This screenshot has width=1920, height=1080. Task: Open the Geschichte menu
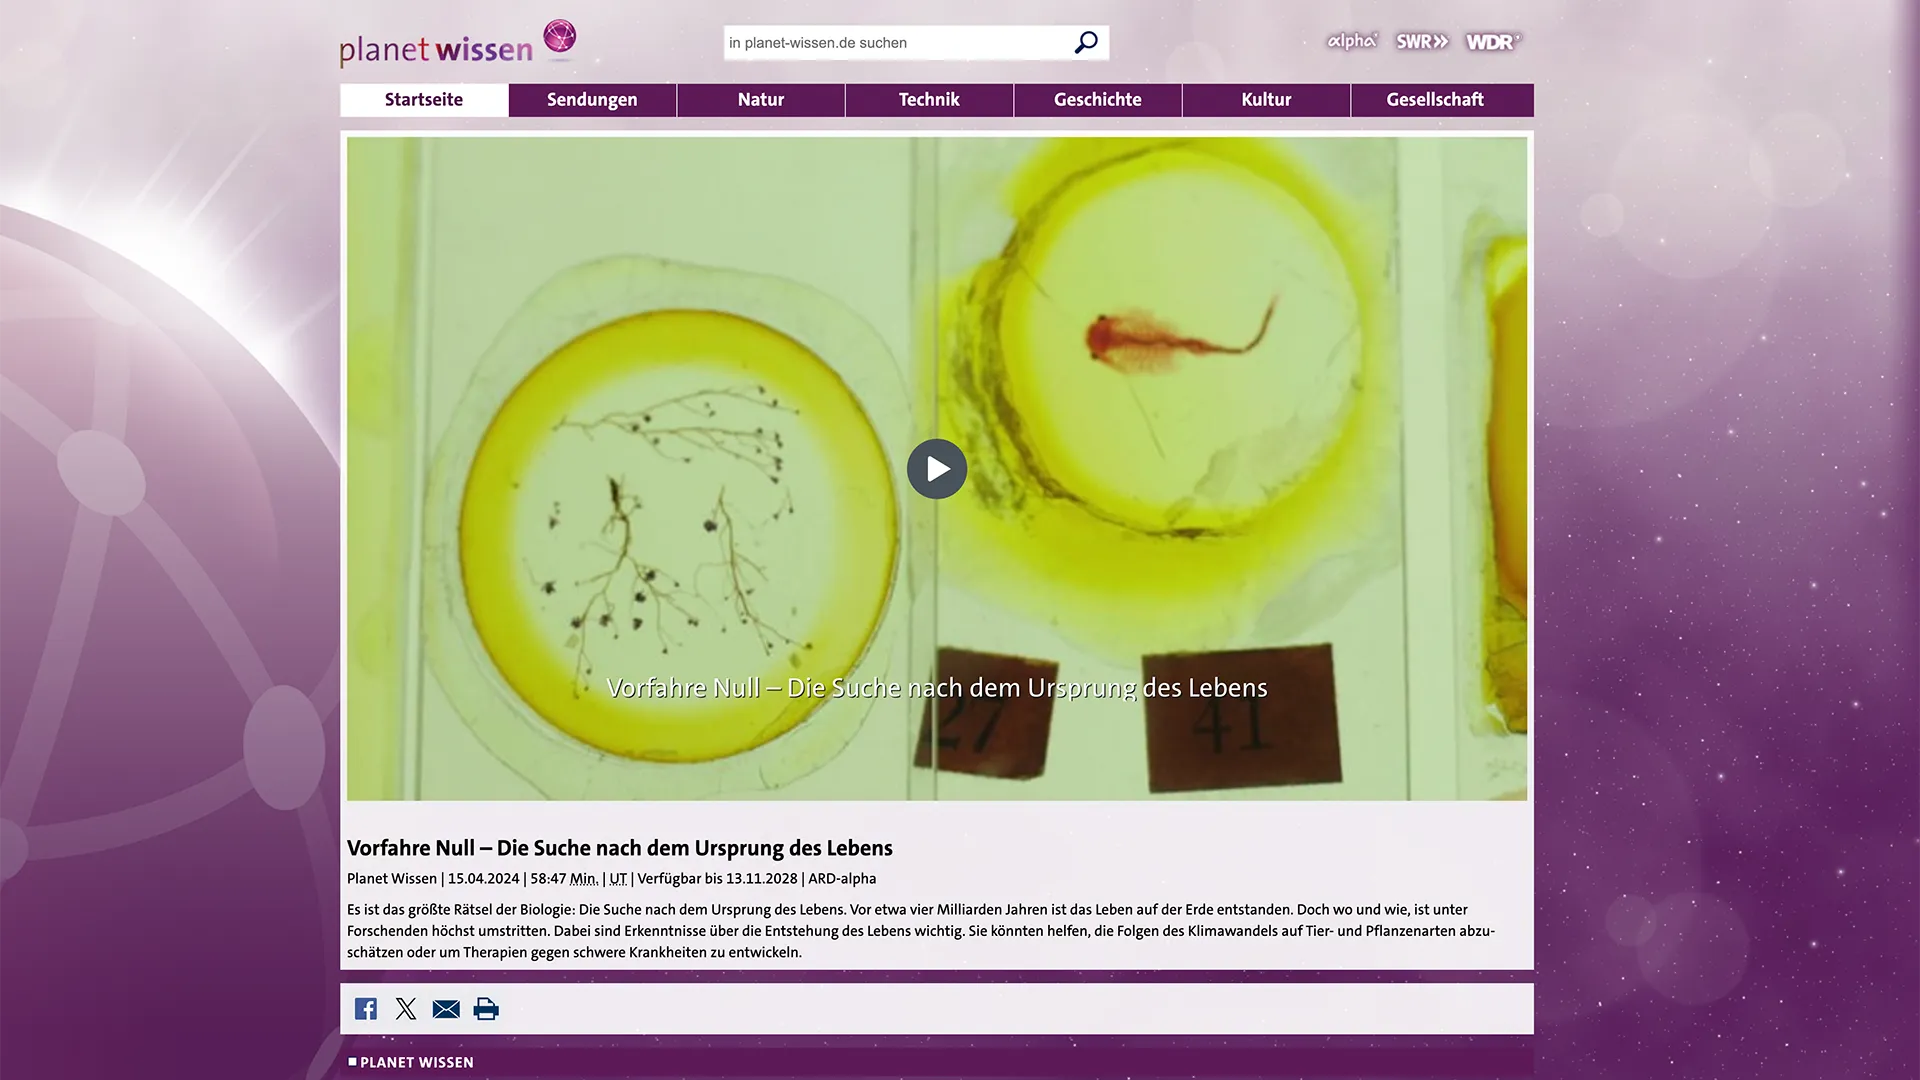tap(1098, 100)
